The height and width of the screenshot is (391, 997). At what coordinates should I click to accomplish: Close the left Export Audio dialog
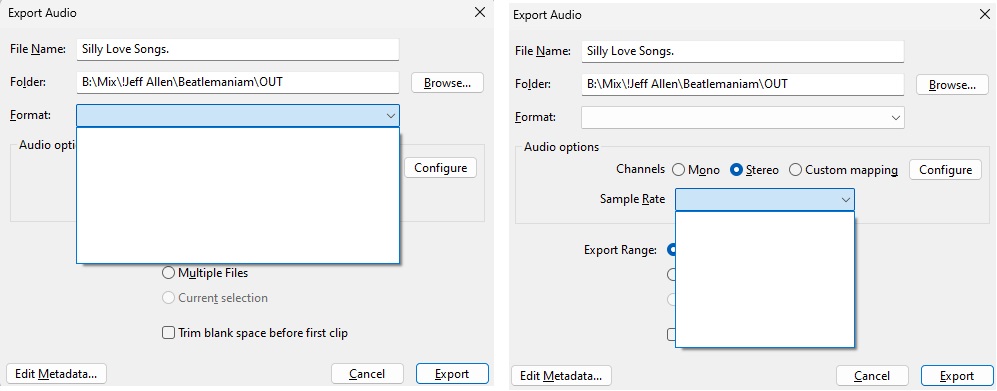480,12
